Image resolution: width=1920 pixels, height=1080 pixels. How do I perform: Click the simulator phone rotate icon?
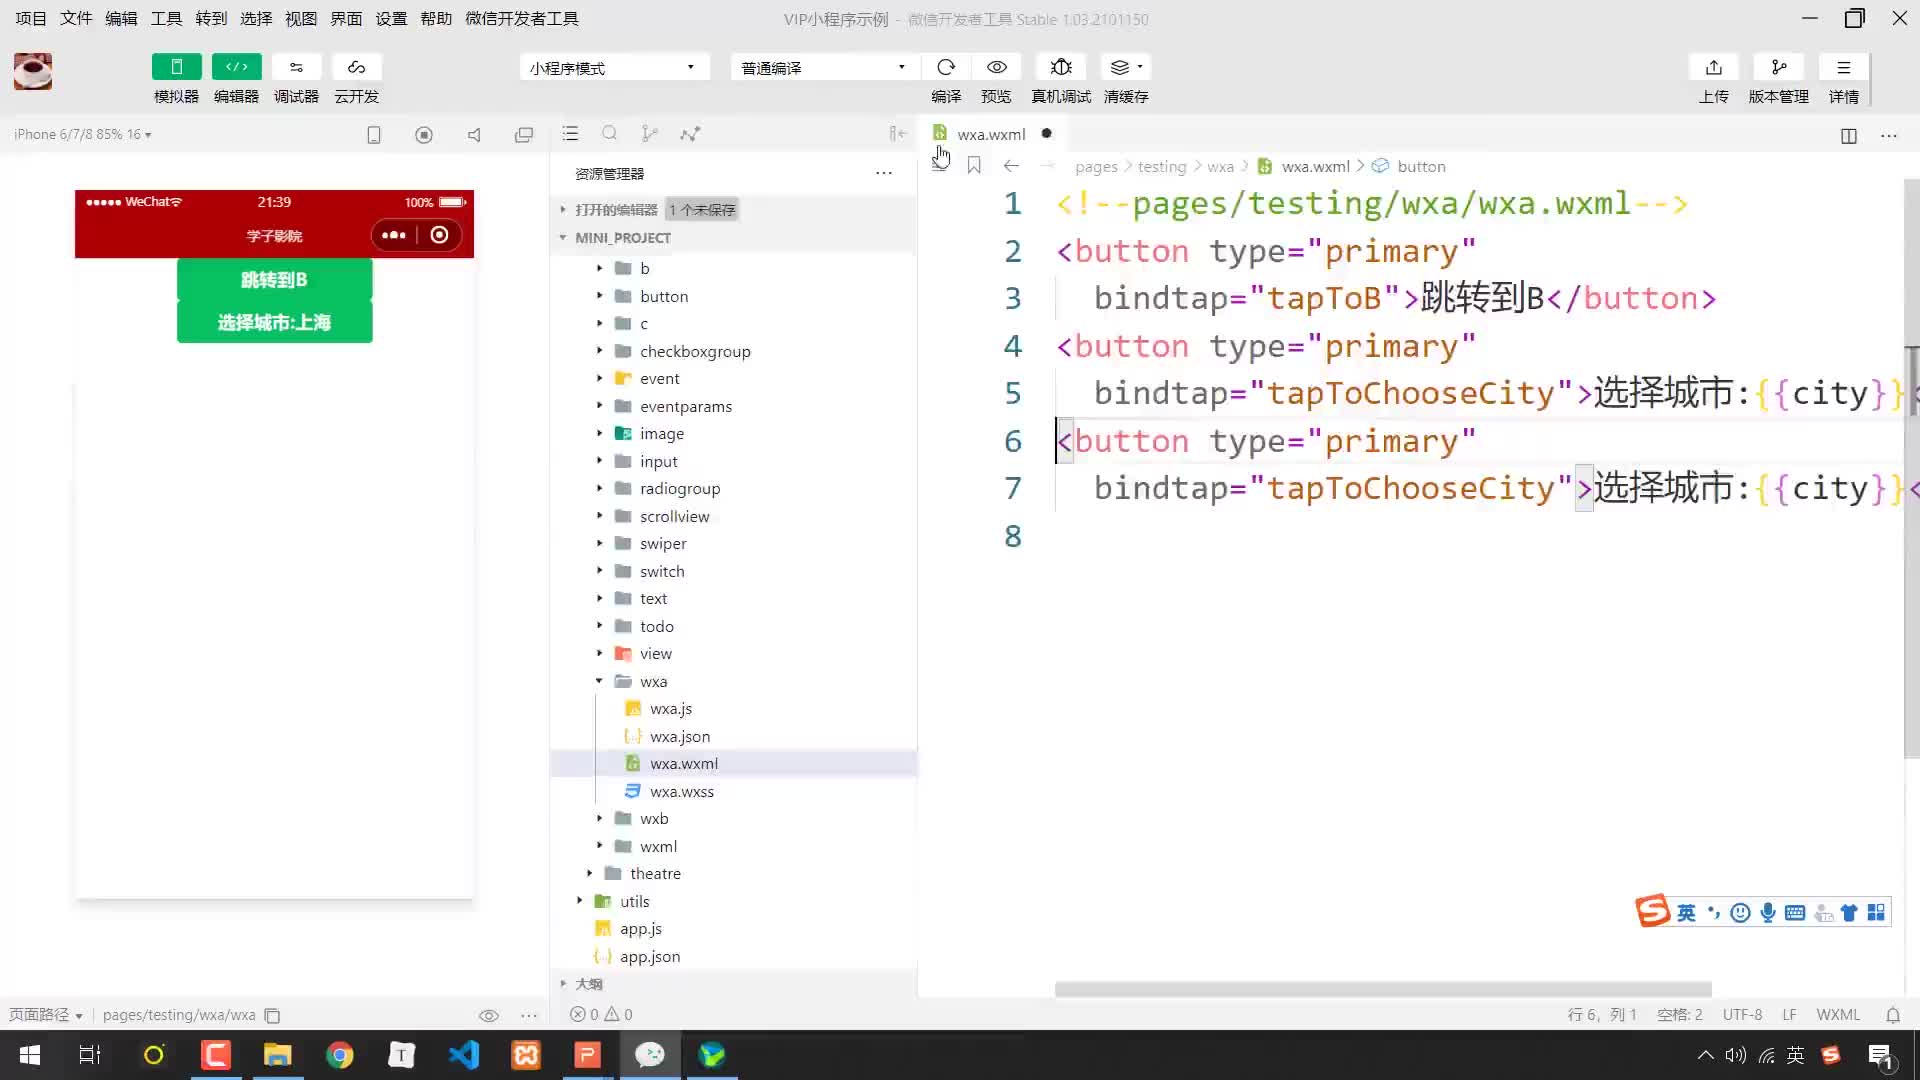click(x=374, y=134)
